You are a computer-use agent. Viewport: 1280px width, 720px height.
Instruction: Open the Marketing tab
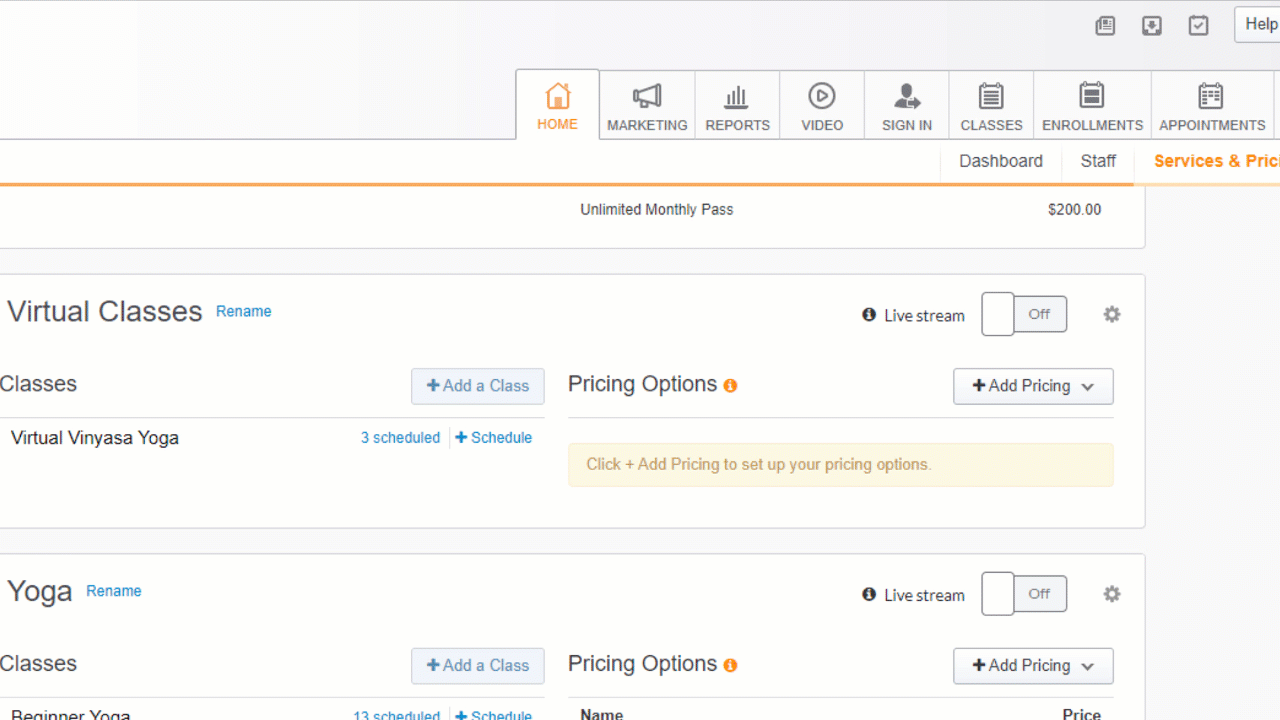(647, 105)
